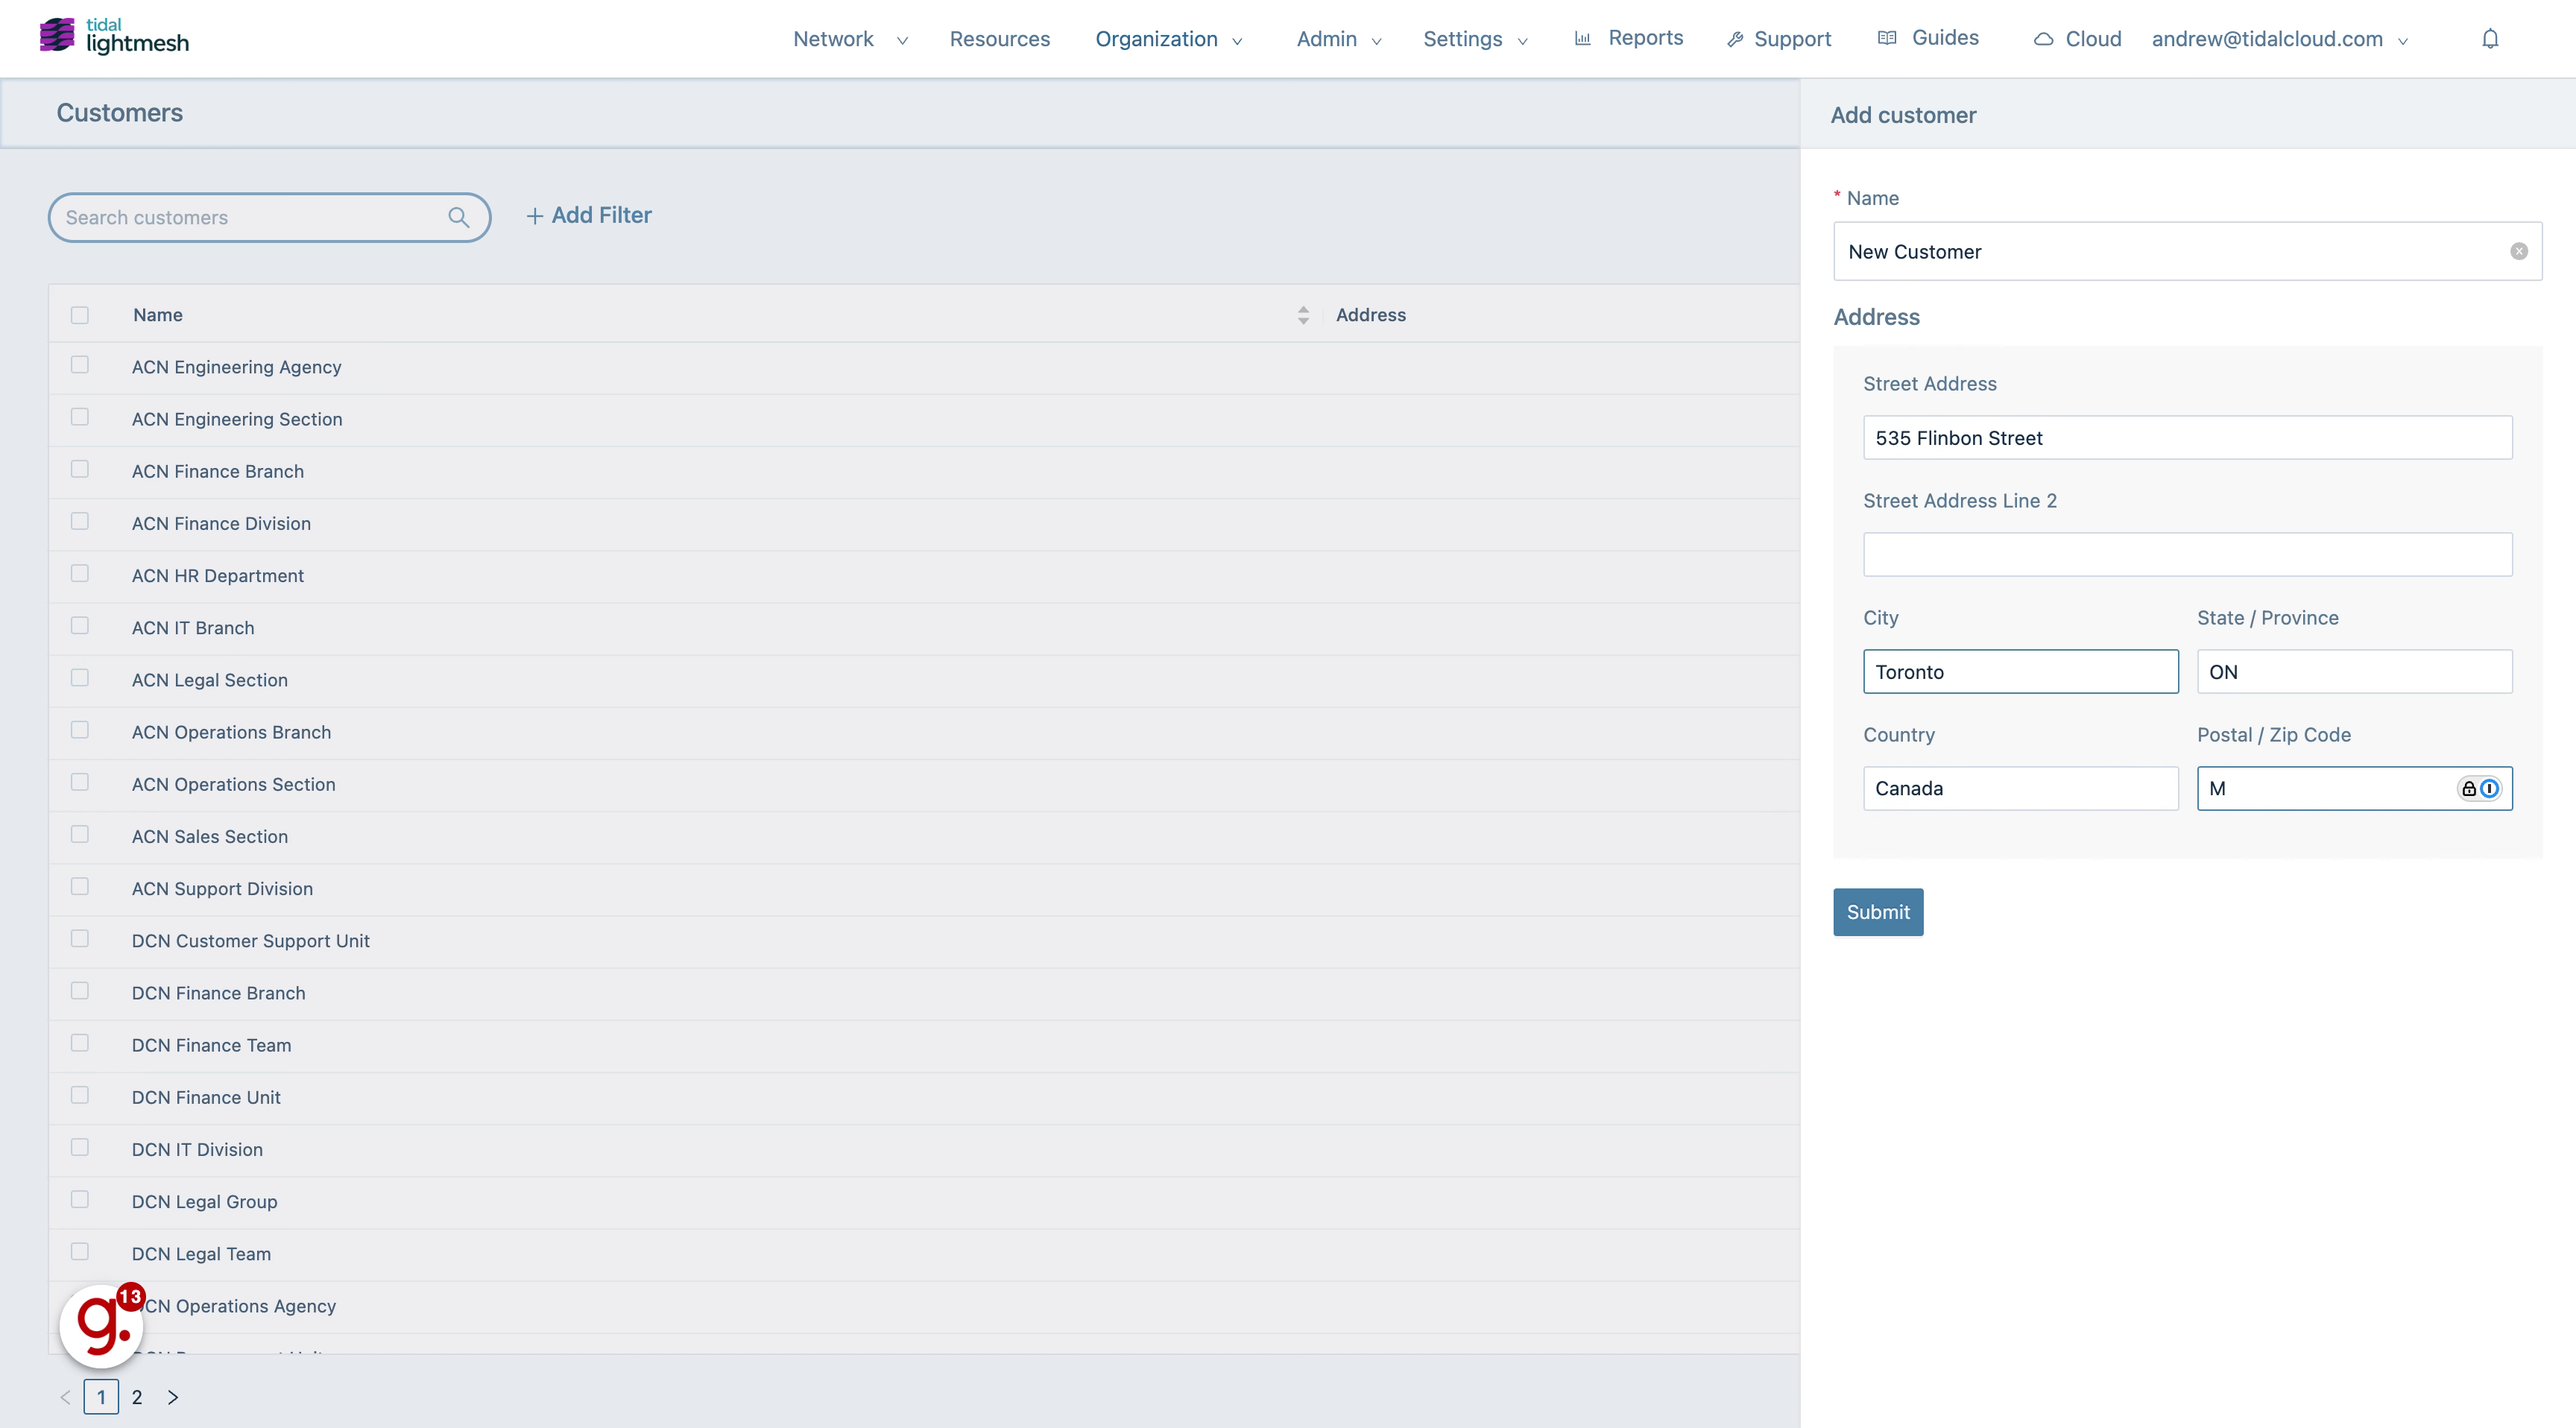Viewport: 2576px width, 1428px height.
Task: Expand the Settings dropdown menu
Action: pyautogui.click(x=1475, y=39)
